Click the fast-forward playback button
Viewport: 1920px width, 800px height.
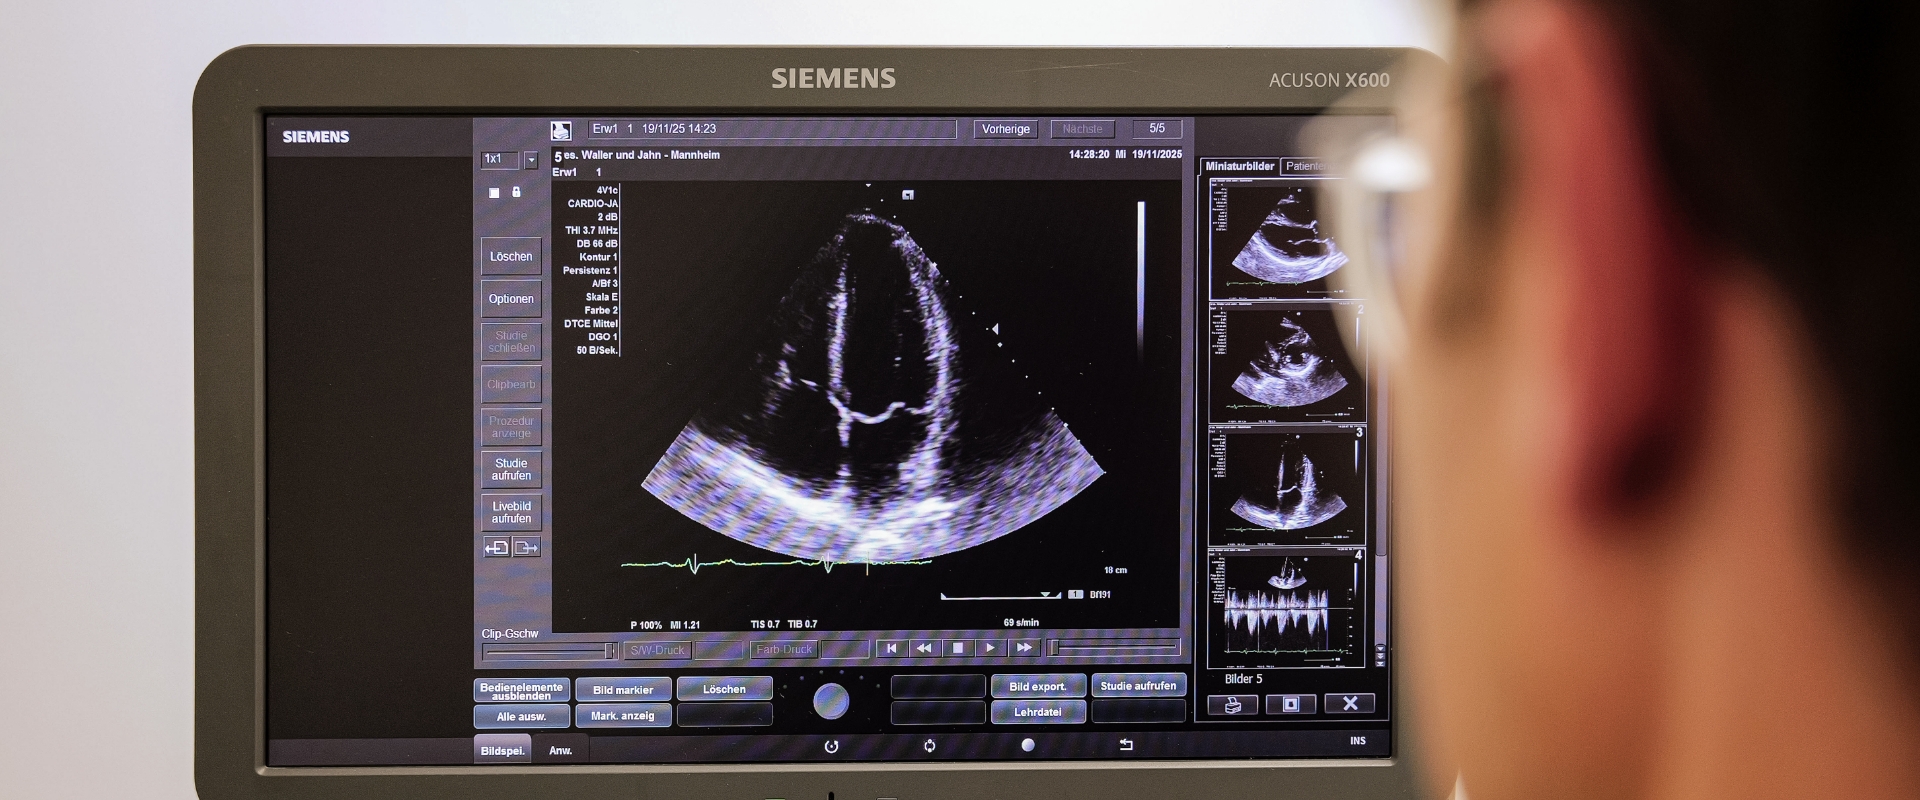(1024, 649)
